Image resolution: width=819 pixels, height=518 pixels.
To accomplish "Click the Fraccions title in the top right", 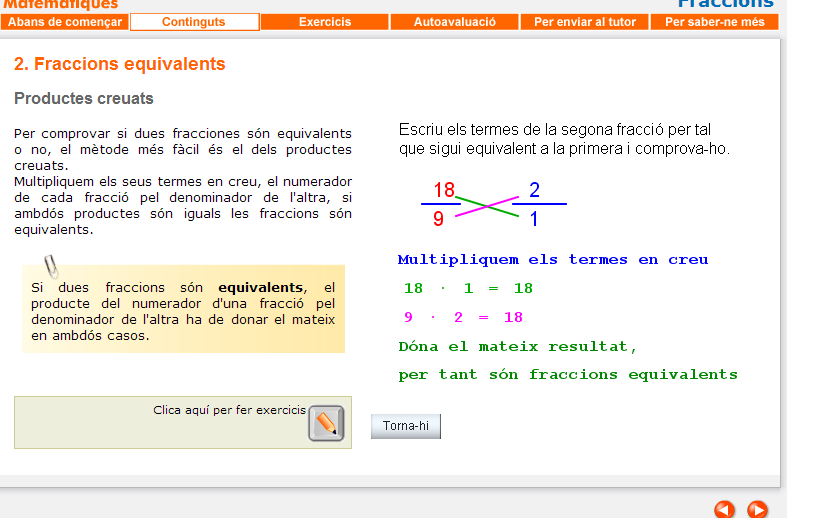I will pos(725,5).
